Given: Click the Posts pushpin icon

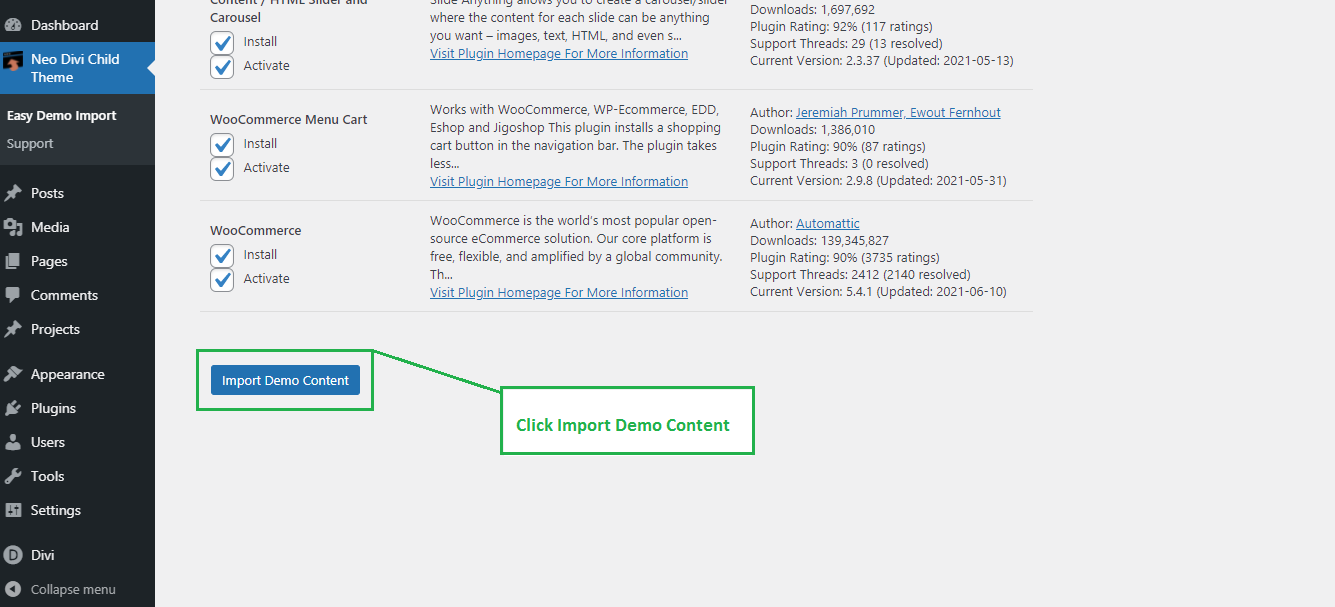Looking at the screenshot, I should (x=13, y=193).
